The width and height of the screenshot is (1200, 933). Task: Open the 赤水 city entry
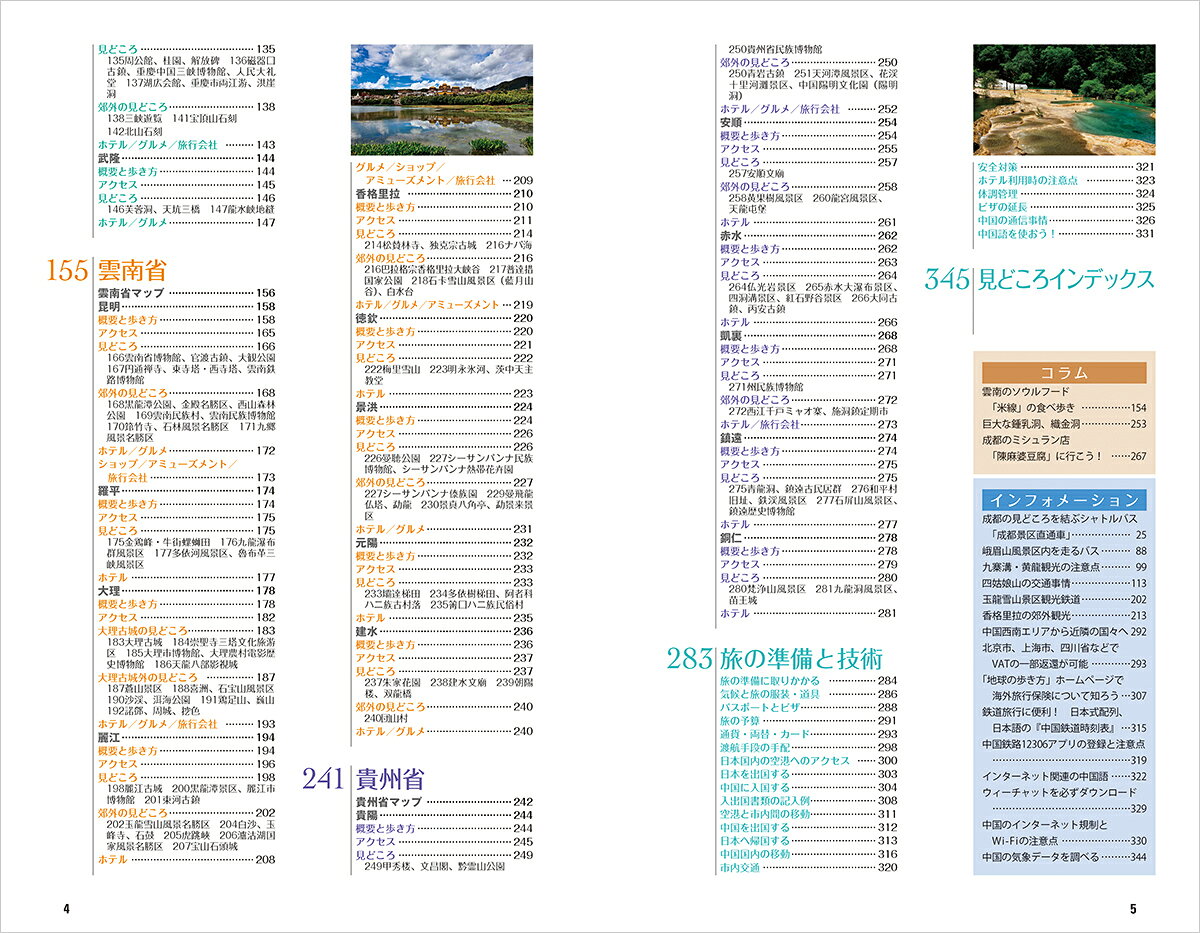pyautogui.click(x=809, y=235)
